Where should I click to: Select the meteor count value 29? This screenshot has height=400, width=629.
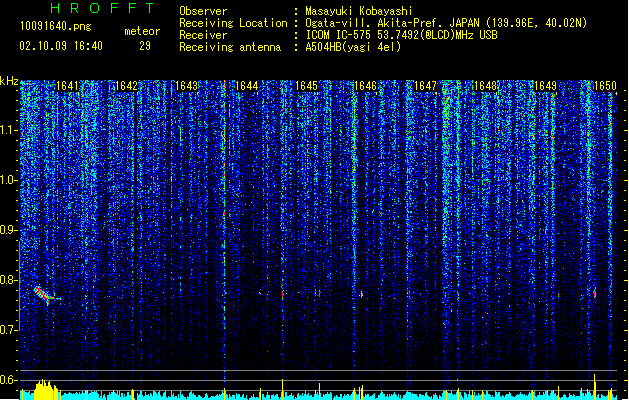[x=145, y=46]
